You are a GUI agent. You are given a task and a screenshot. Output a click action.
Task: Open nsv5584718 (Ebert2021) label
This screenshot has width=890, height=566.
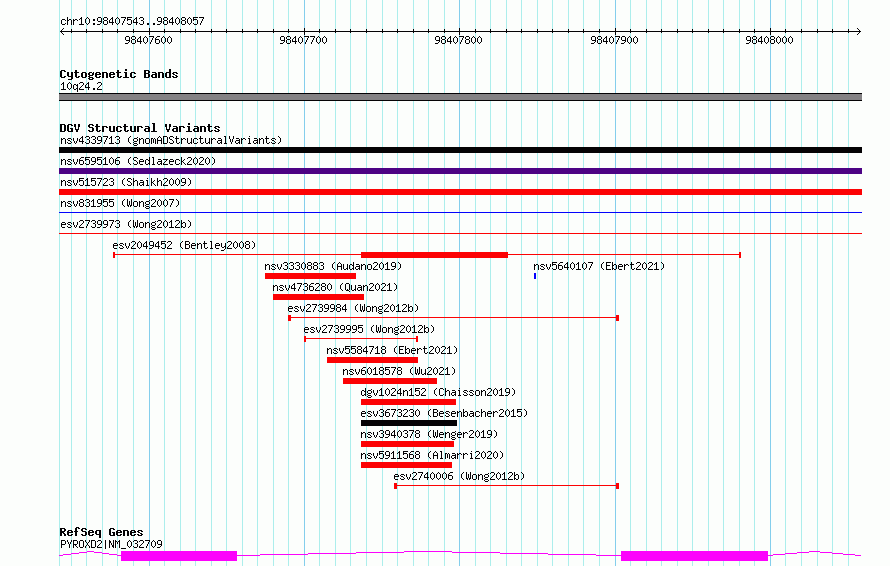click(392, 350)
